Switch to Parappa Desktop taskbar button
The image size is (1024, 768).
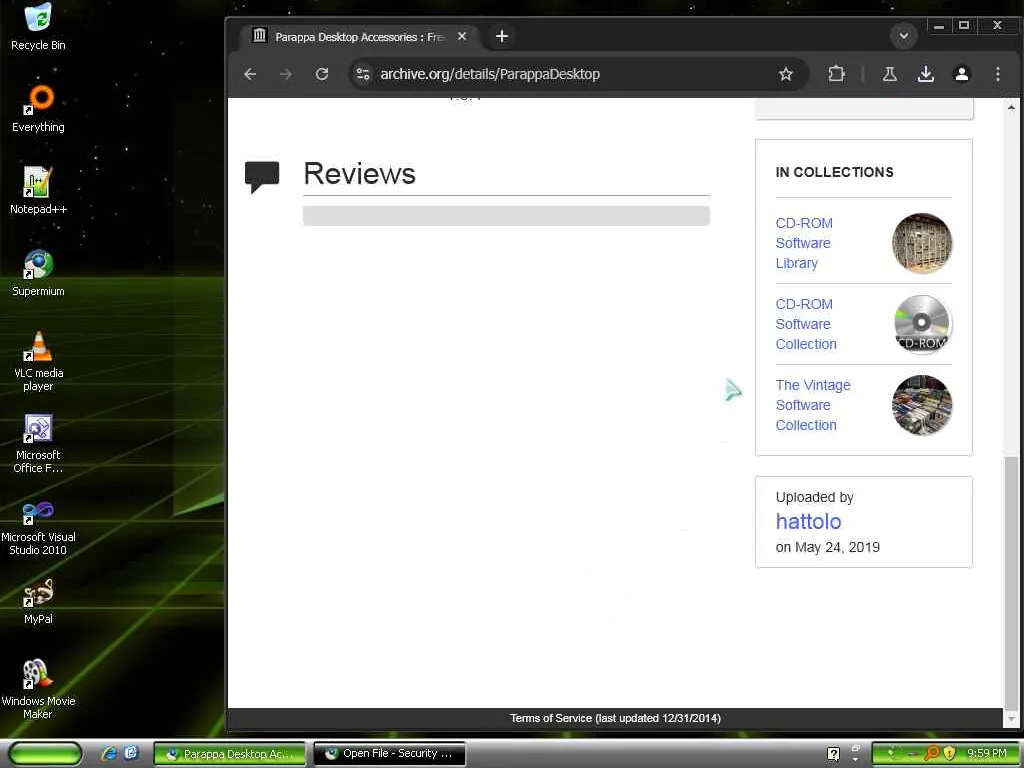[229, 754]
